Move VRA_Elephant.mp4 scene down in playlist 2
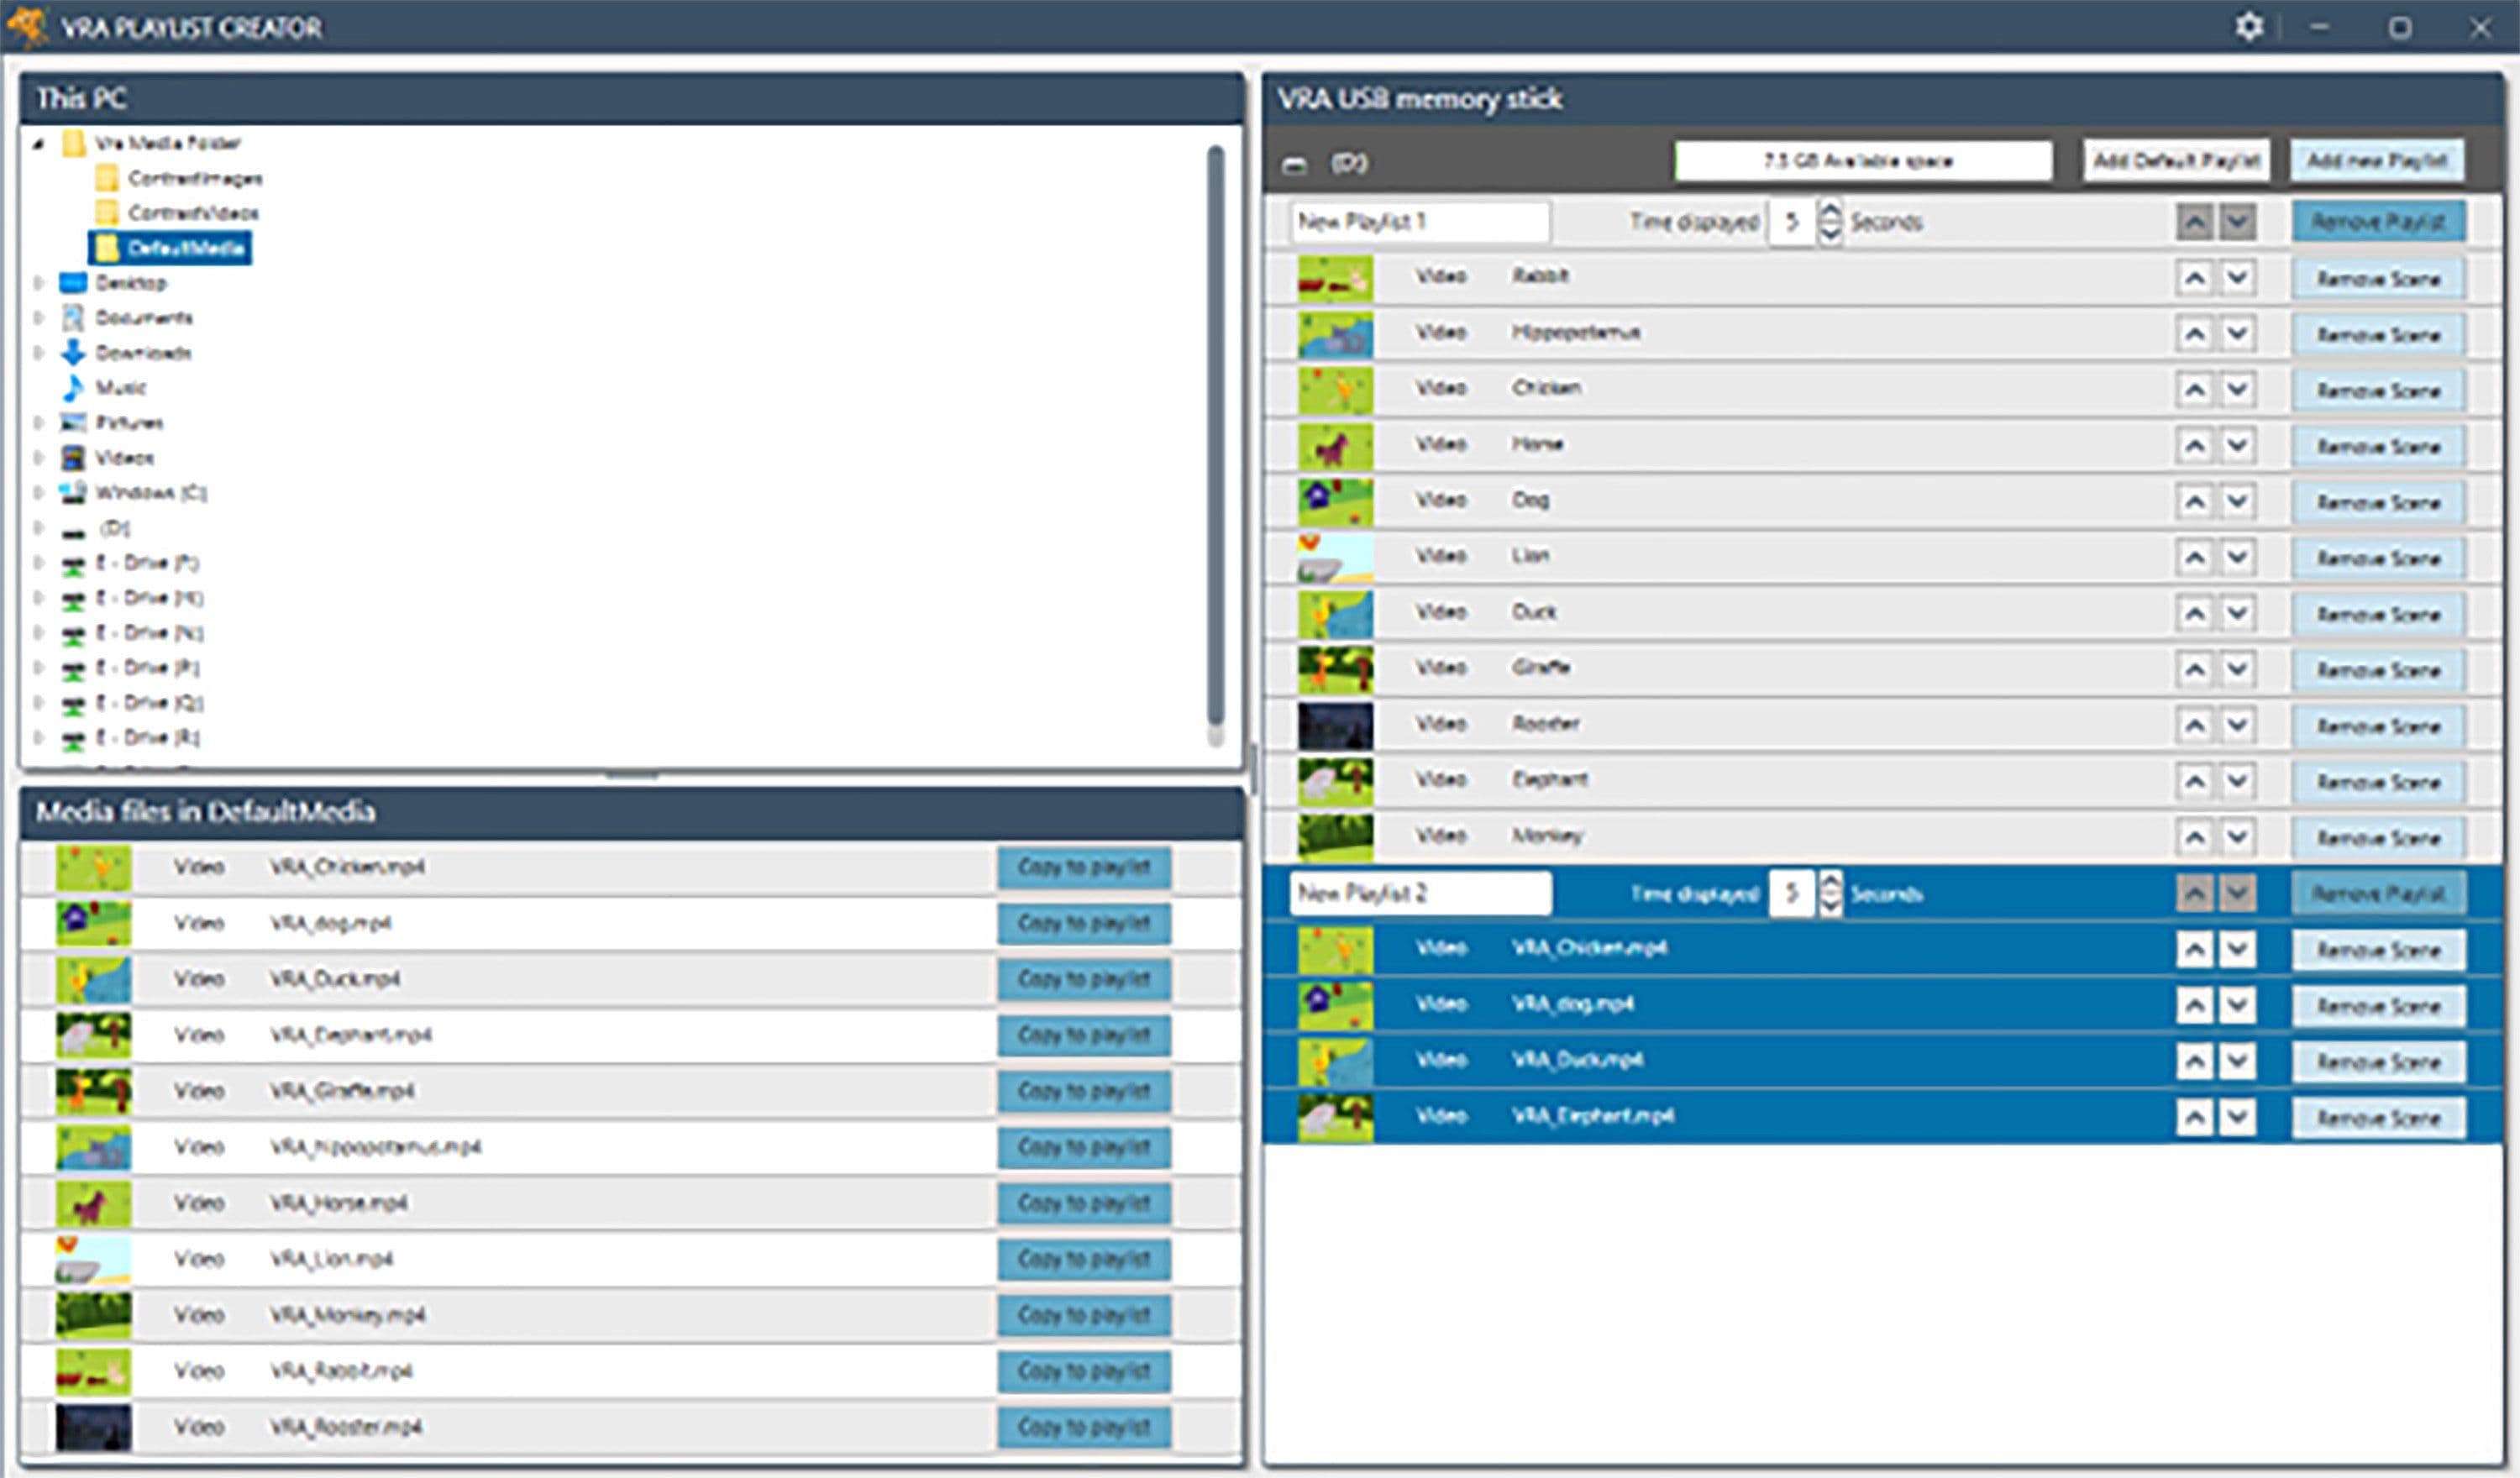 [x=2238, y=1117]
